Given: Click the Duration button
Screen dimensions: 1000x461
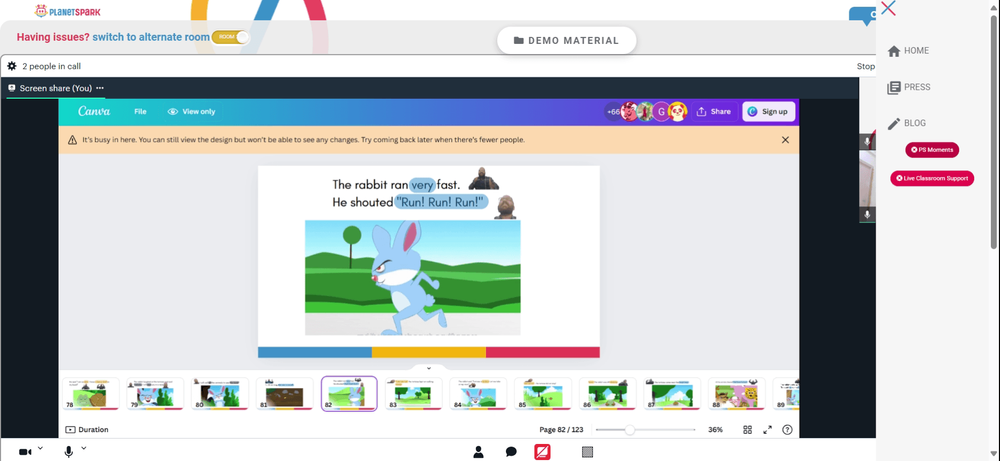Looking at the screenshot, I should (x=87, y=430).
